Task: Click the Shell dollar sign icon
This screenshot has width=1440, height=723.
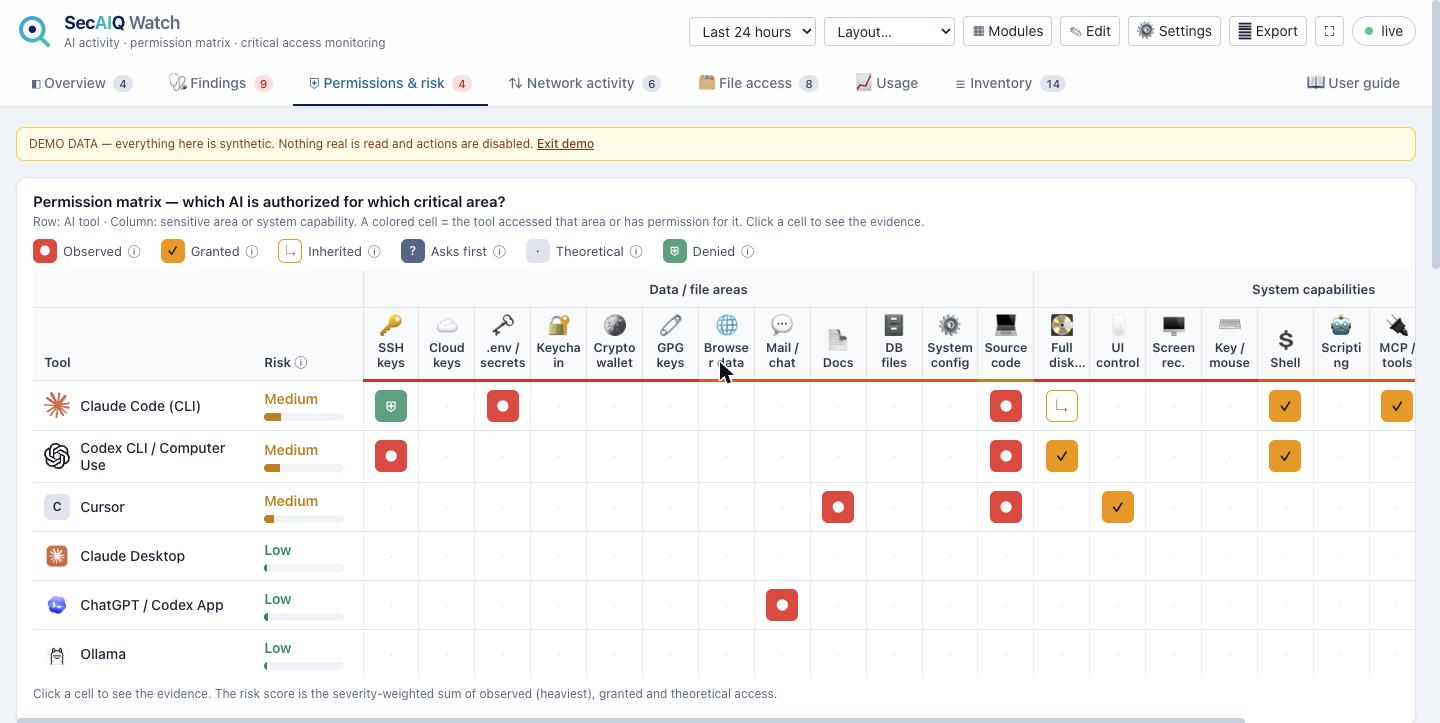Action: click(x=1286, y=339)
